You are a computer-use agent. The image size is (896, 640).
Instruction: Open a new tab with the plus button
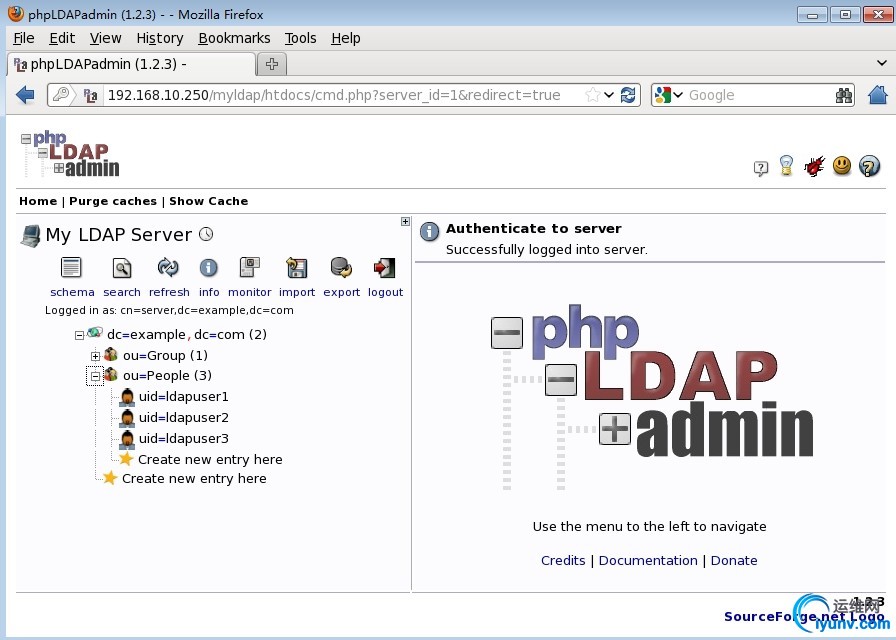pos(272,64)
